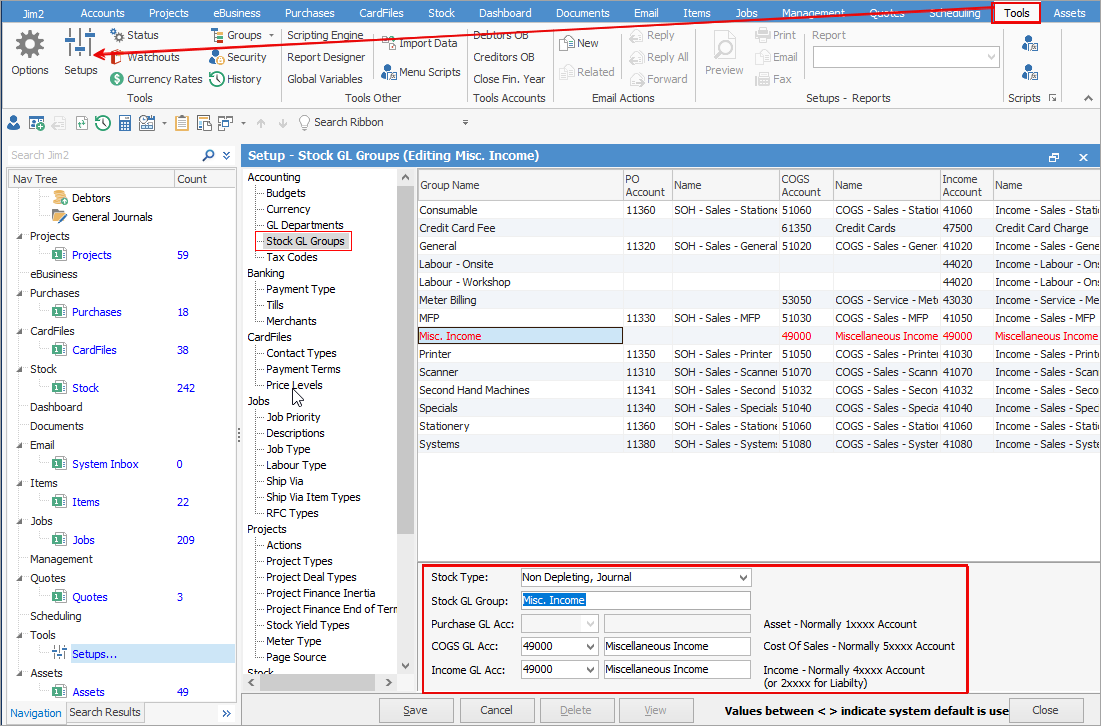Click the Close button at bottom right
Image resolution: width=1101 pixels, height=726 pixels.
tap(1045, 711)
